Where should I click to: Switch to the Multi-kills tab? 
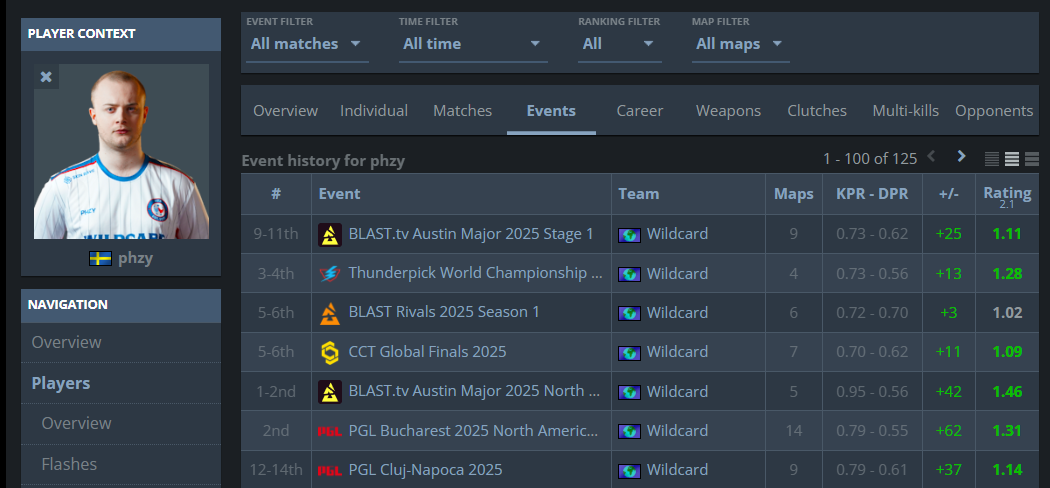(905, 110)
